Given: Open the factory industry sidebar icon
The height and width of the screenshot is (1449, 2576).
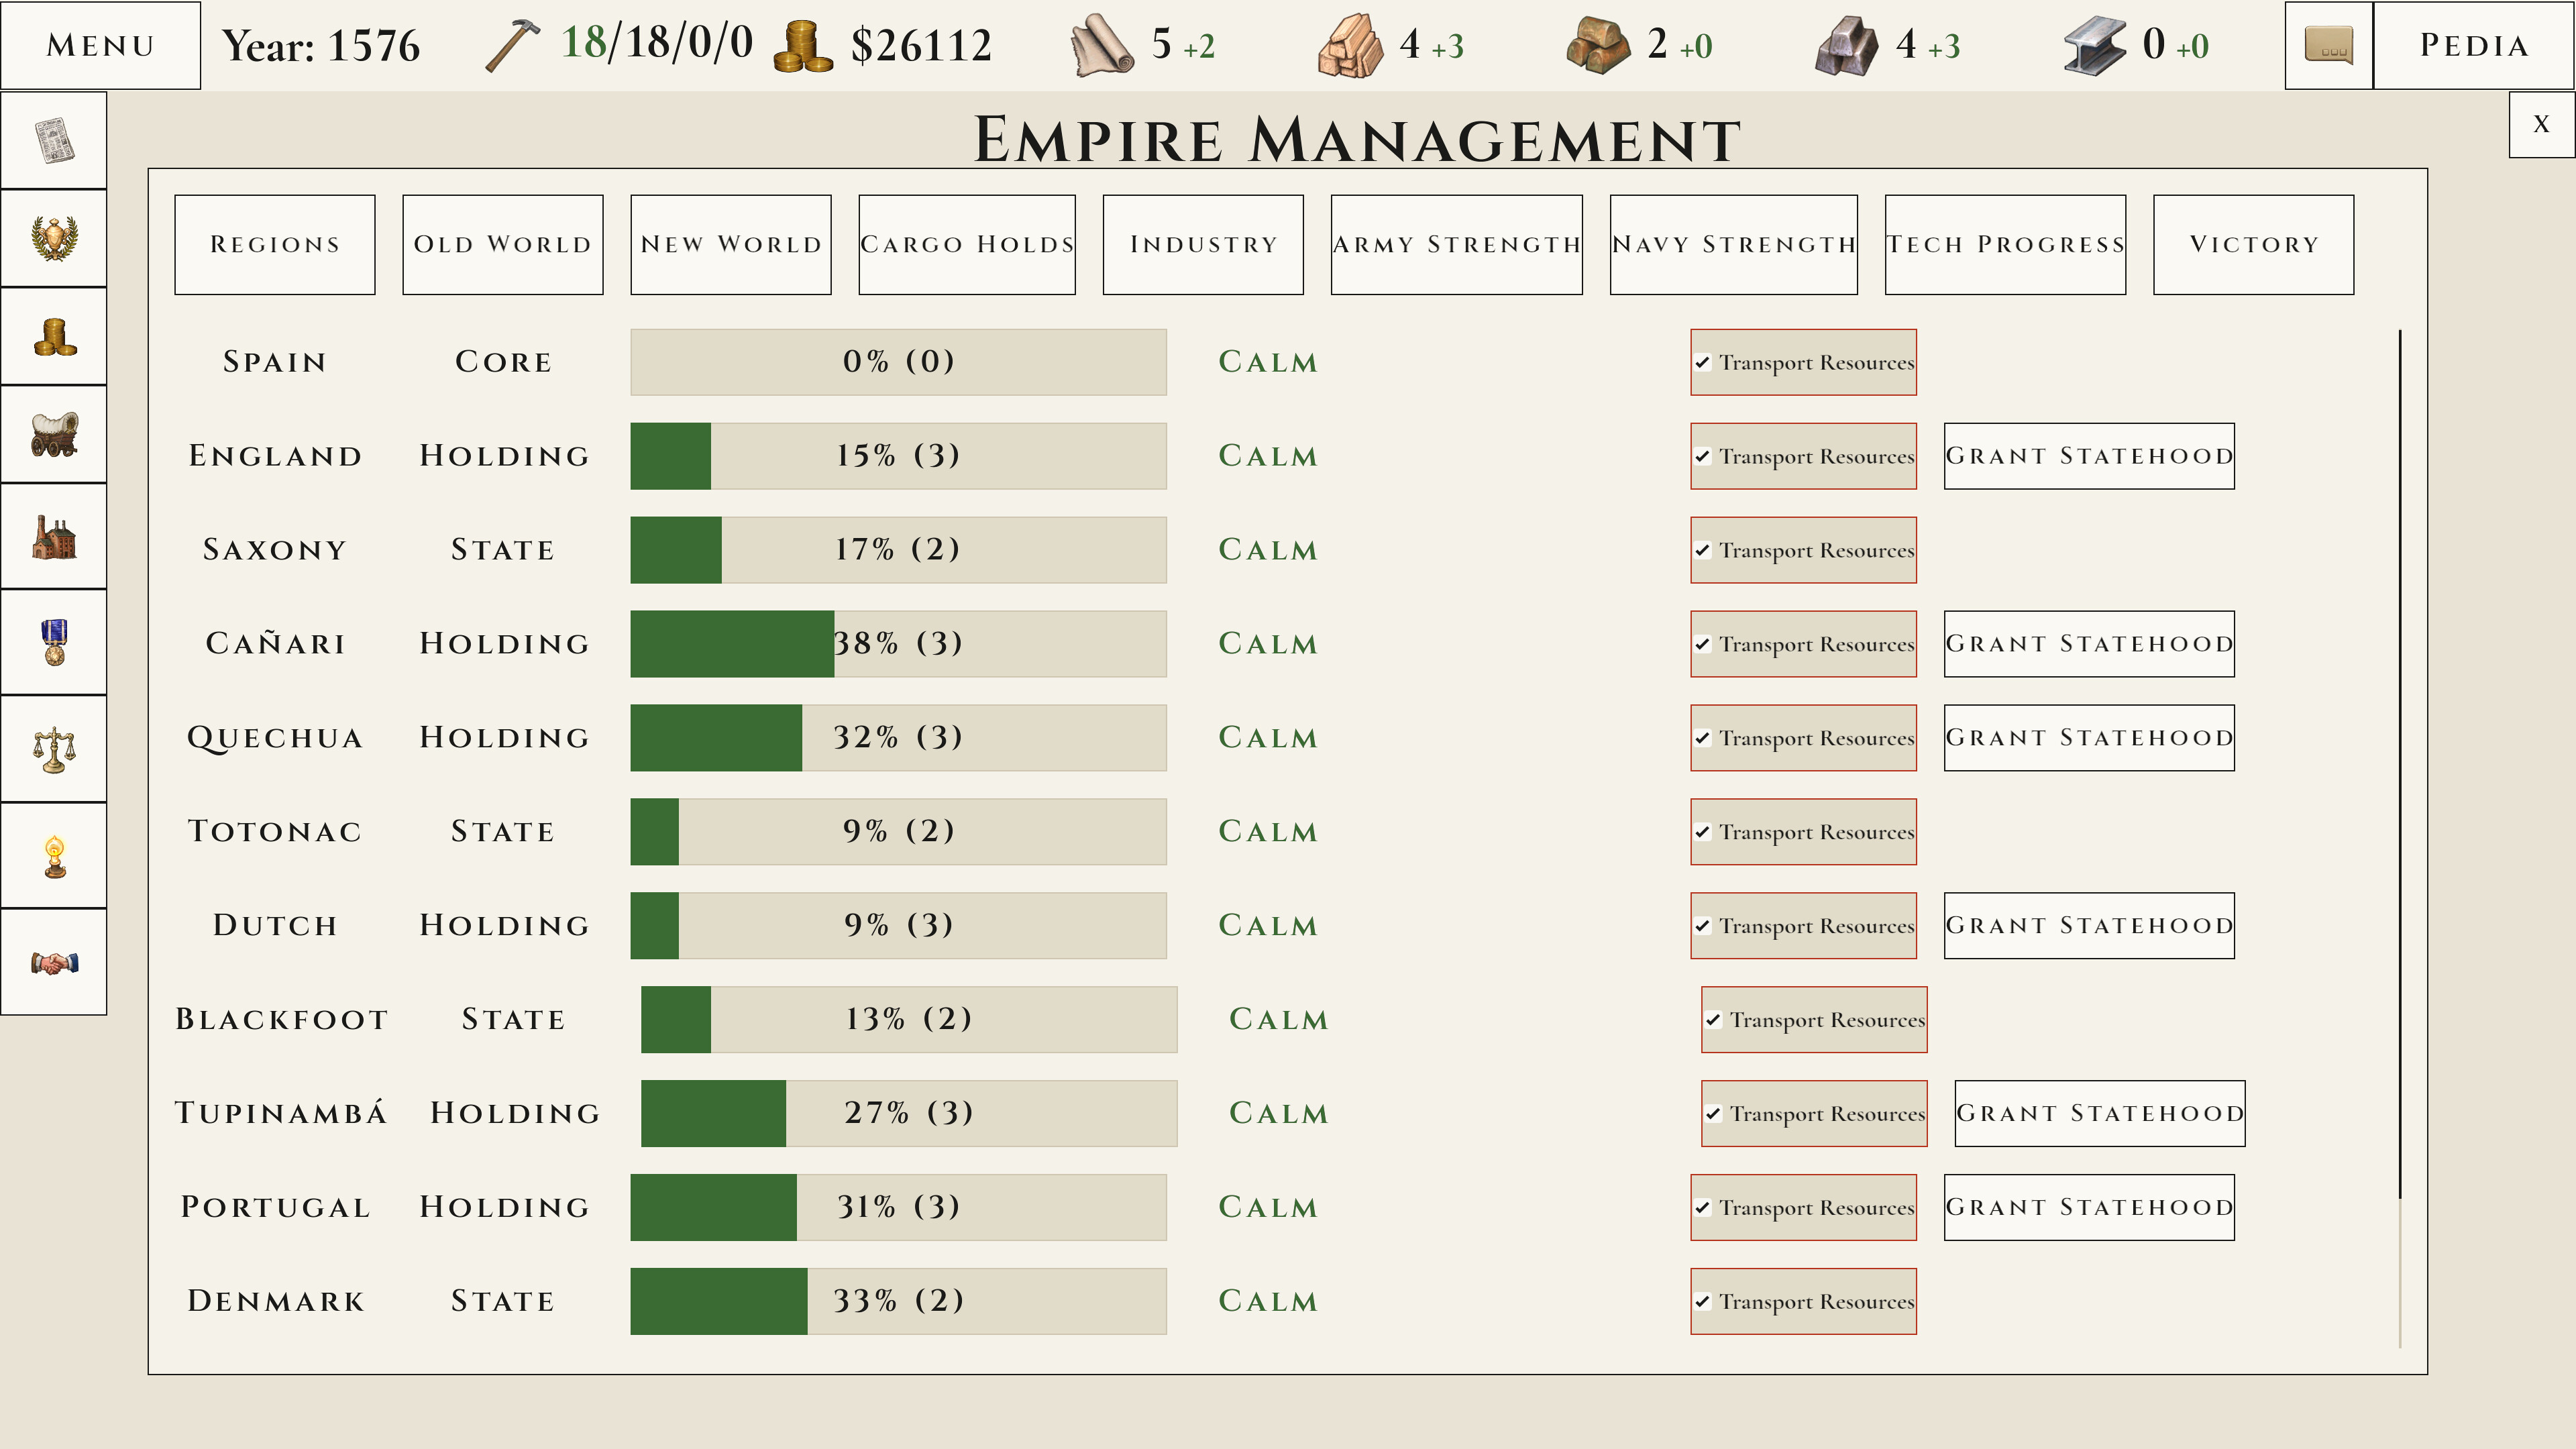Looking at the screenshot, I should [x=54, y=536].
